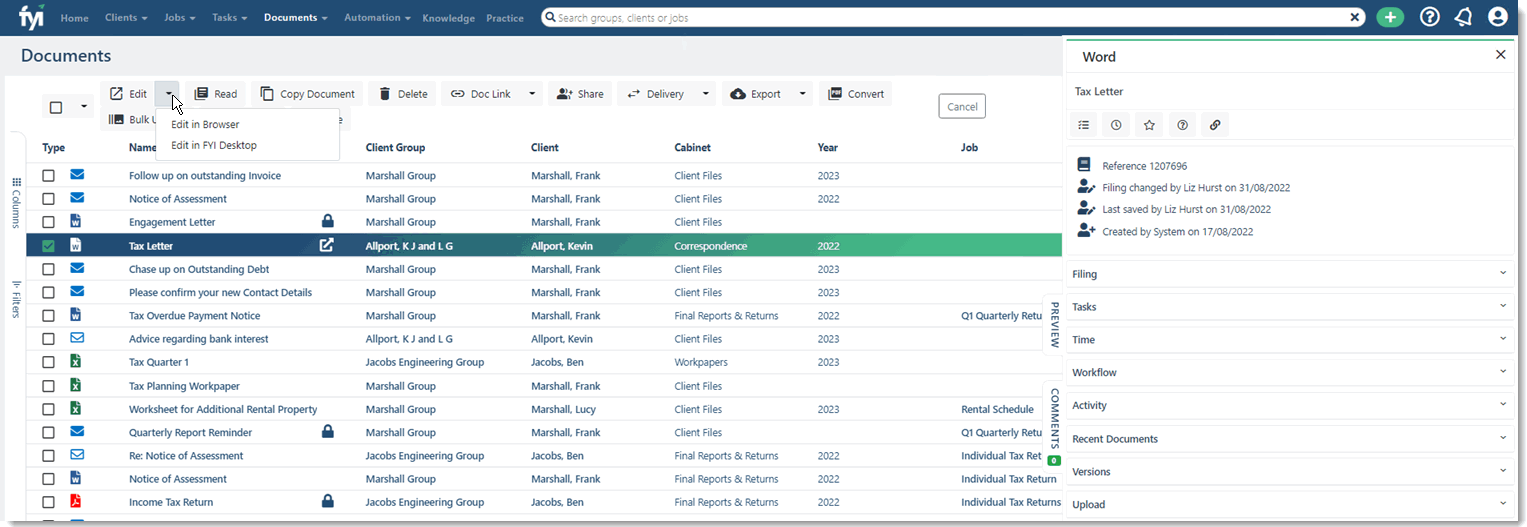Click the green plus create button
Image resolution: width=1527 pixels, height=527 pixels.
click(1390, 18)
